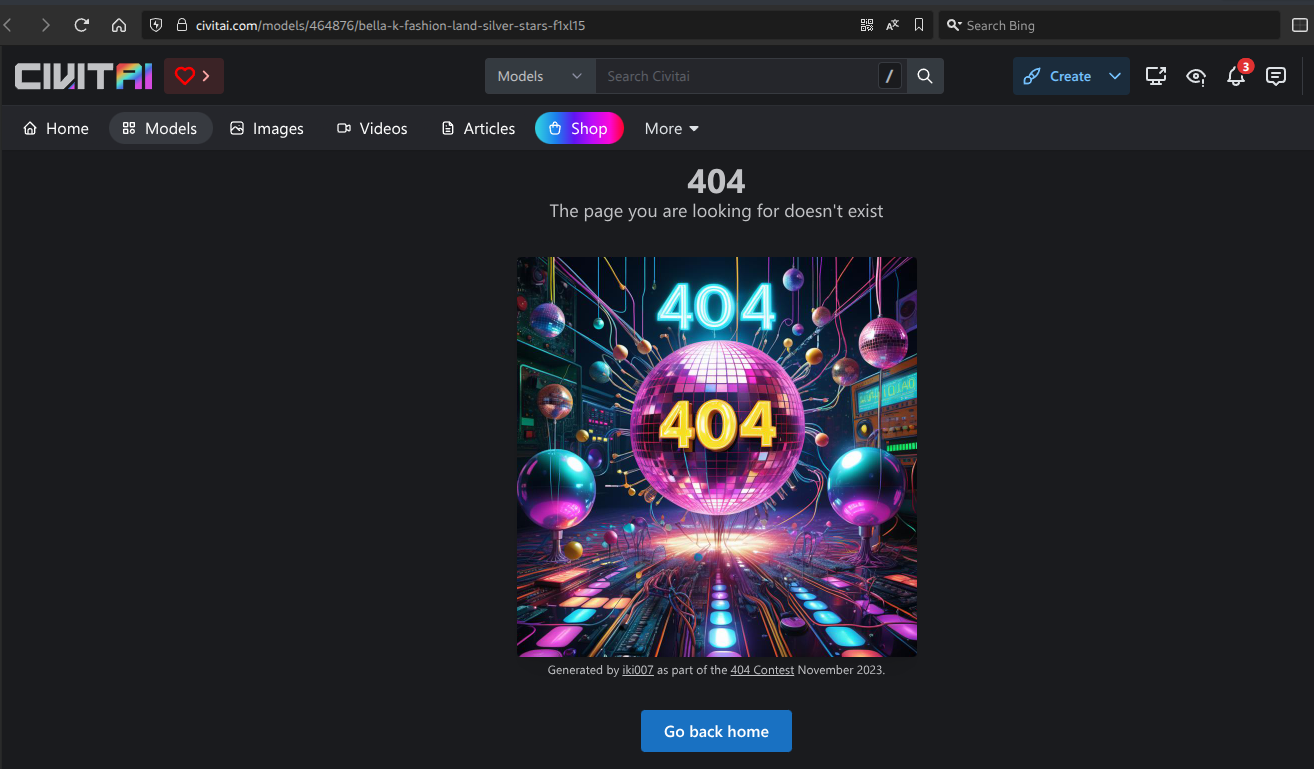Open the Videos tab
The image size is (1314, 769).
[372, 128]
